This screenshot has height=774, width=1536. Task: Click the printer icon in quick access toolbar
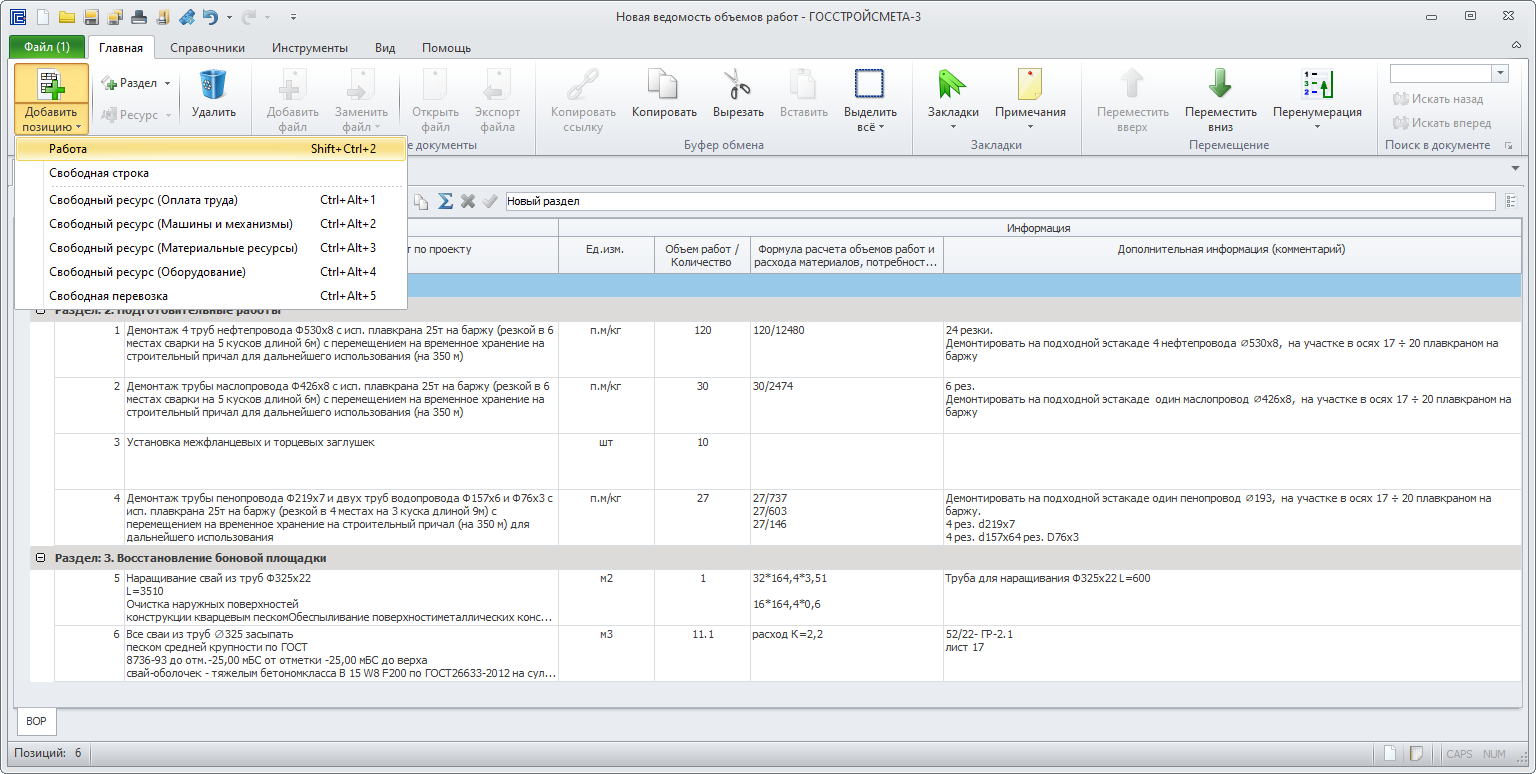tap(139, 17)
